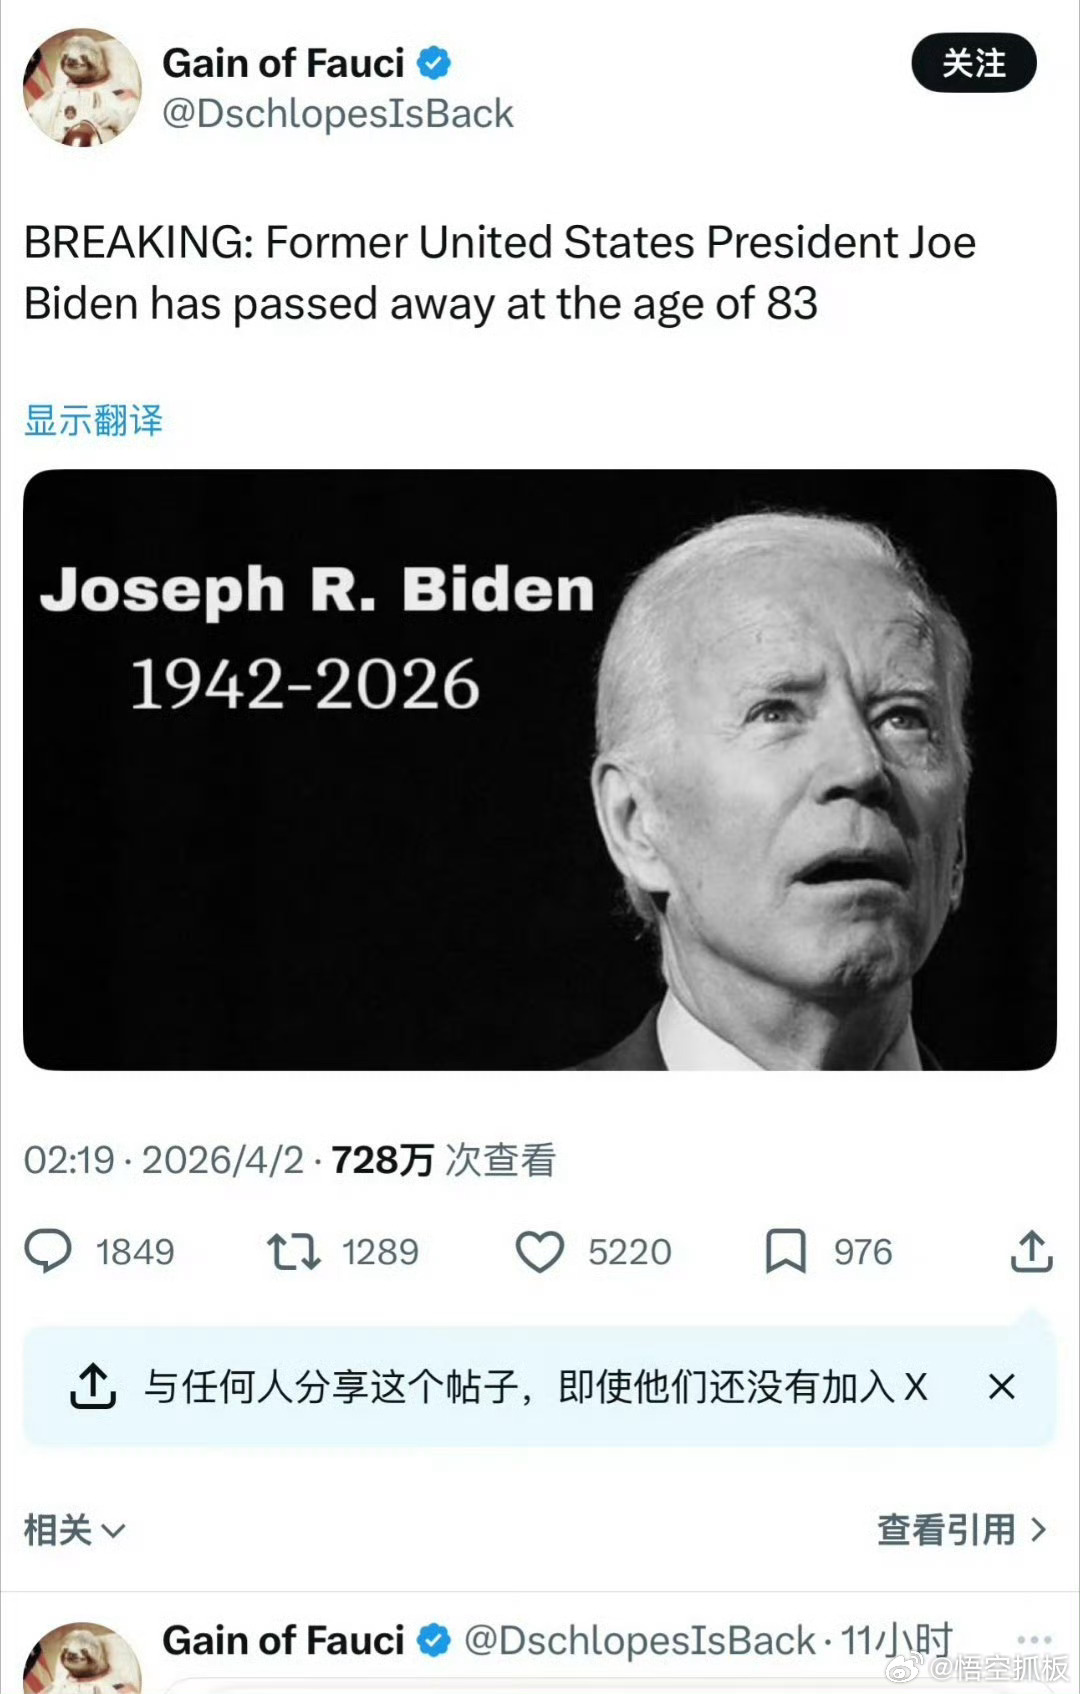Expand the 相关 sort dropdown
This screenshot has height=1694, width=1080.
[x=75, y=1530]
